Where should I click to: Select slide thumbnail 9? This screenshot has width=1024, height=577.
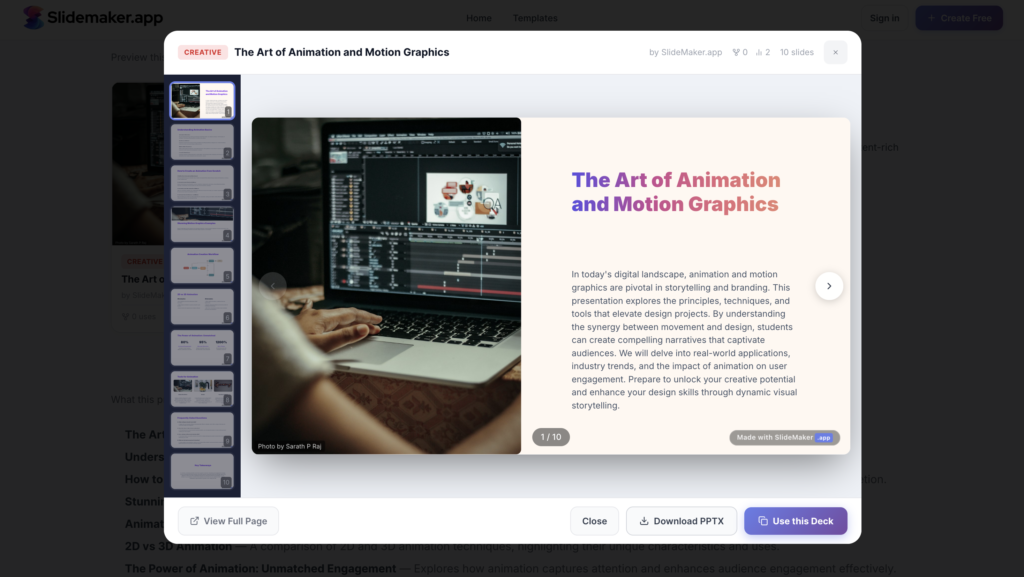coord(202,429)
